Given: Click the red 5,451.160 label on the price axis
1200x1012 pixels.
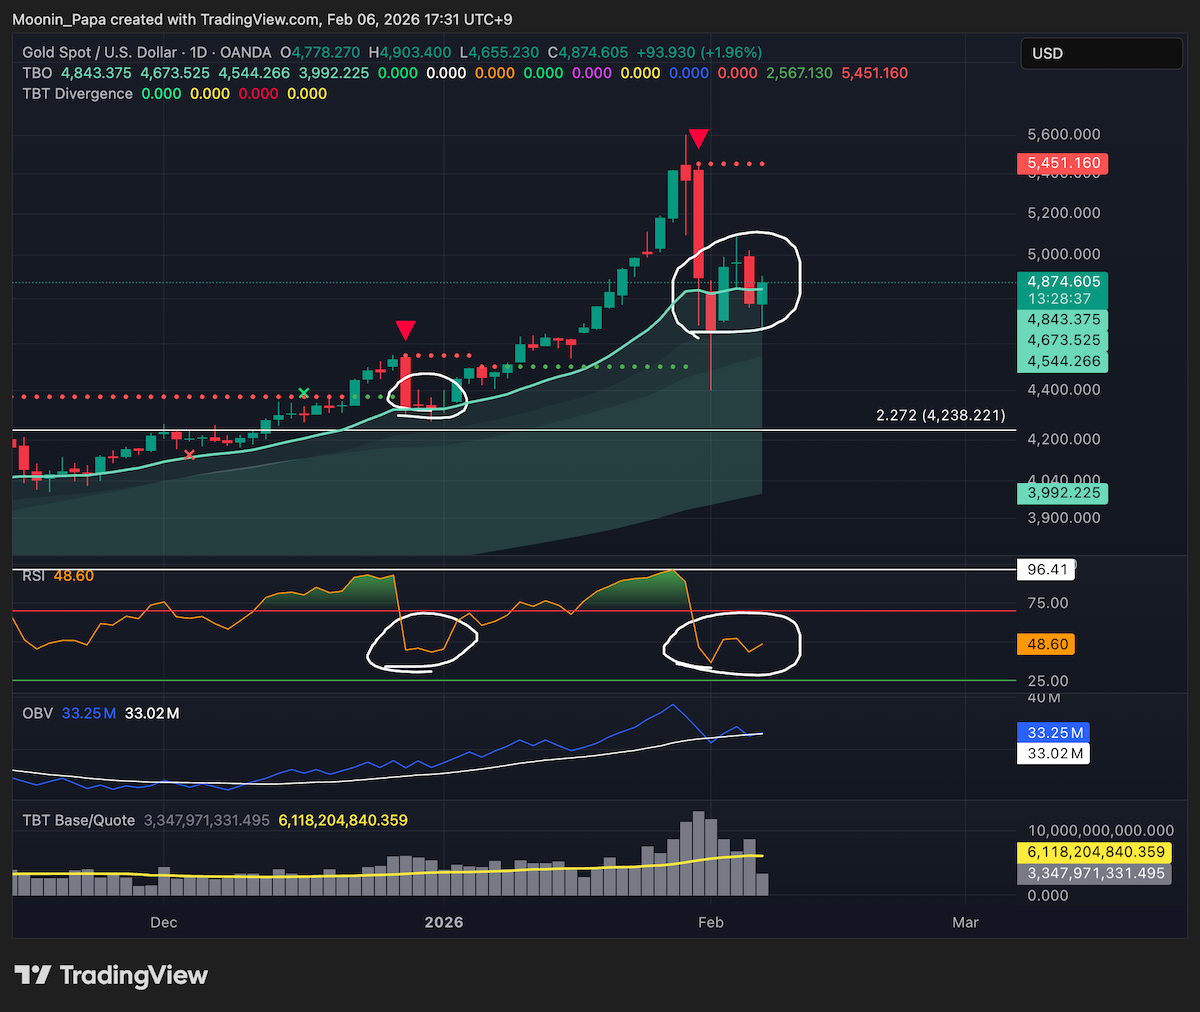Looking at the screenshot, I should pyautogui.click(x=1062, y=163).
